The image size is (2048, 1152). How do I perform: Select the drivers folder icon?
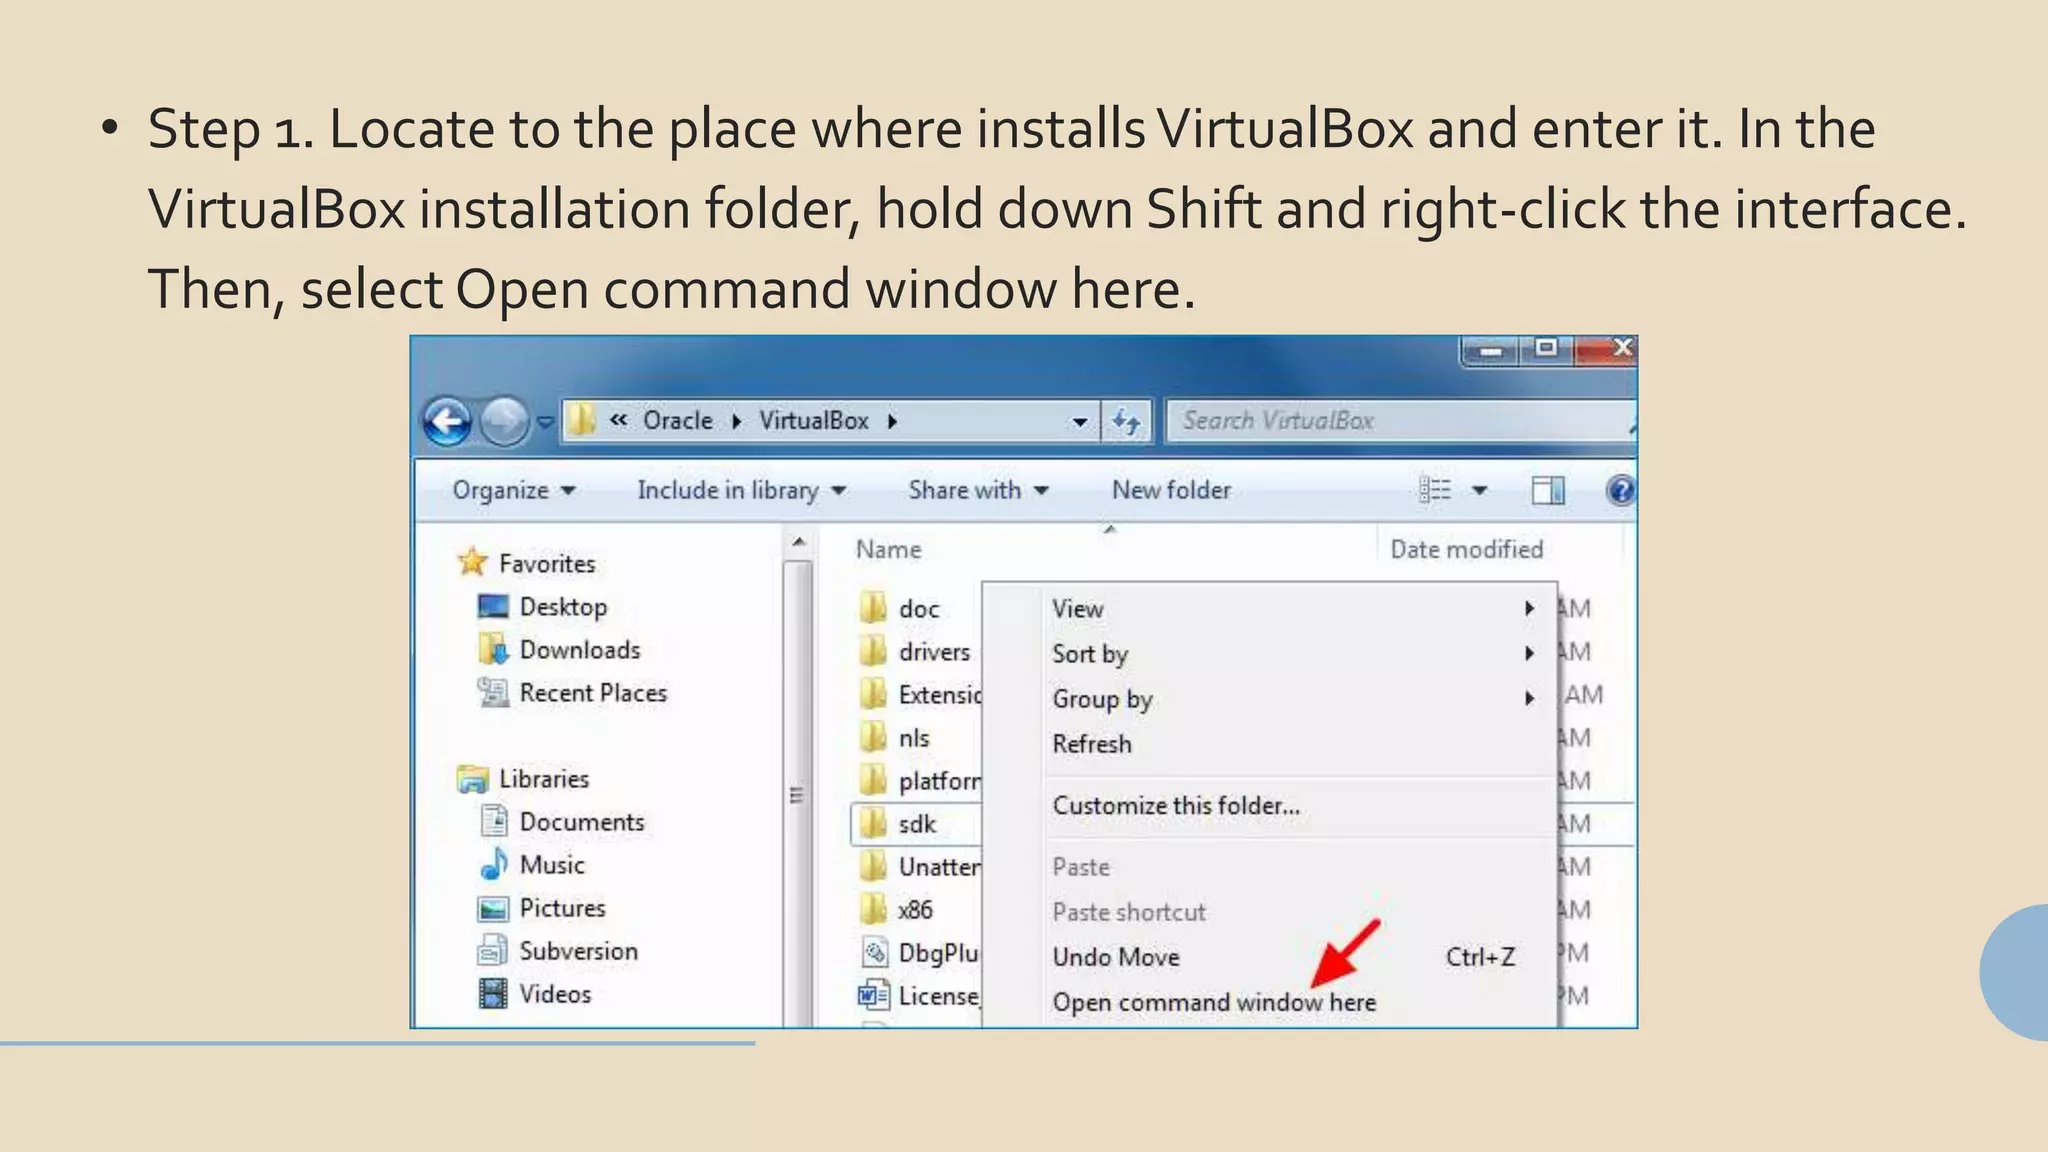pyautogui.click(x=873, y=651)
